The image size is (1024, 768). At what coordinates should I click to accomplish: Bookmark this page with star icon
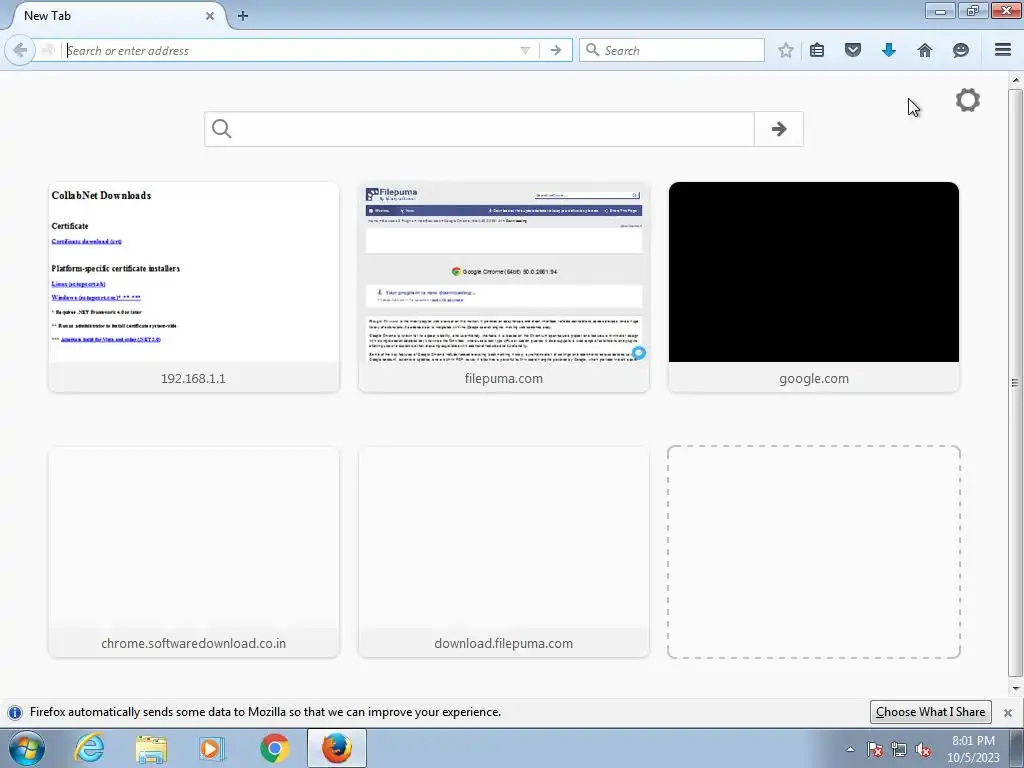[786, 50]
